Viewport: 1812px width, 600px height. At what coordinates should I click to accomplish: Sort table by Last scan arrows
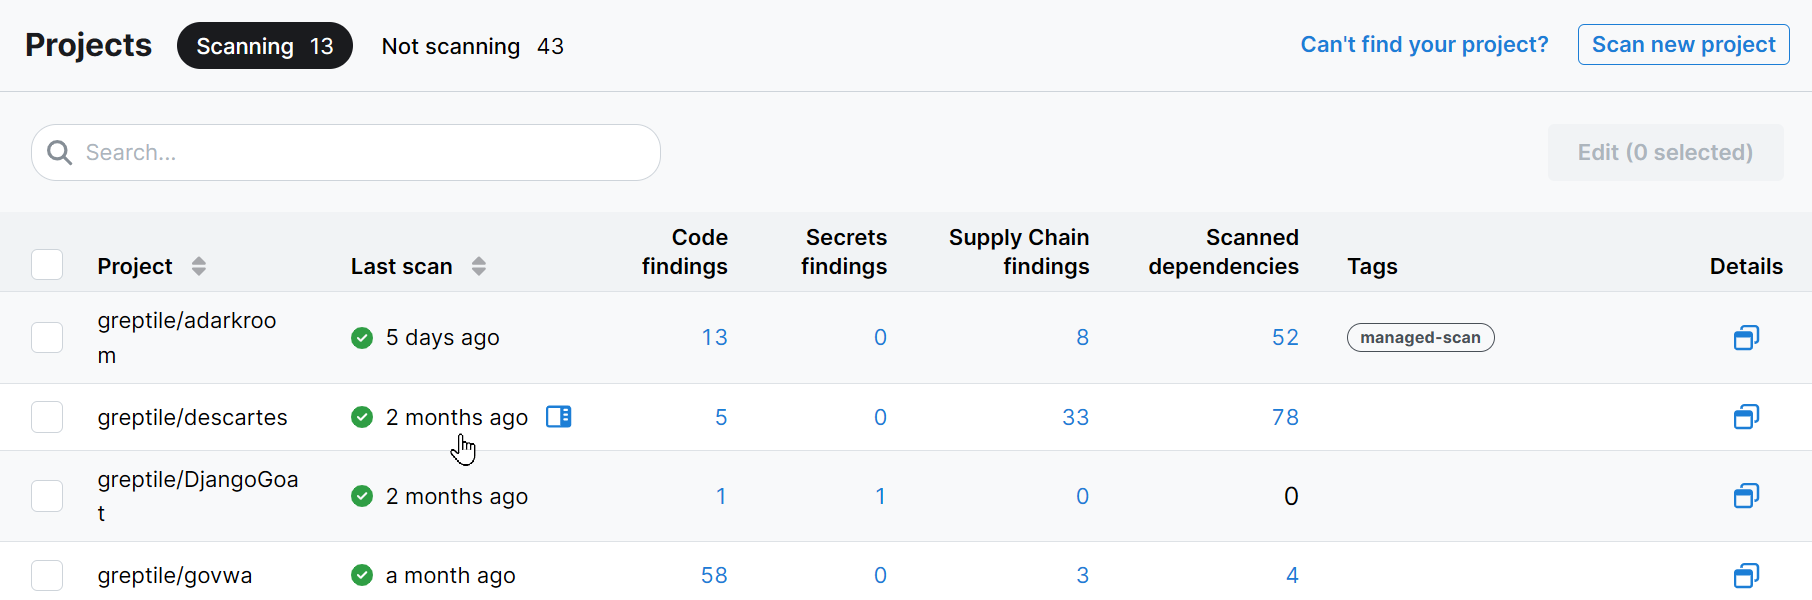click(479, 266)
